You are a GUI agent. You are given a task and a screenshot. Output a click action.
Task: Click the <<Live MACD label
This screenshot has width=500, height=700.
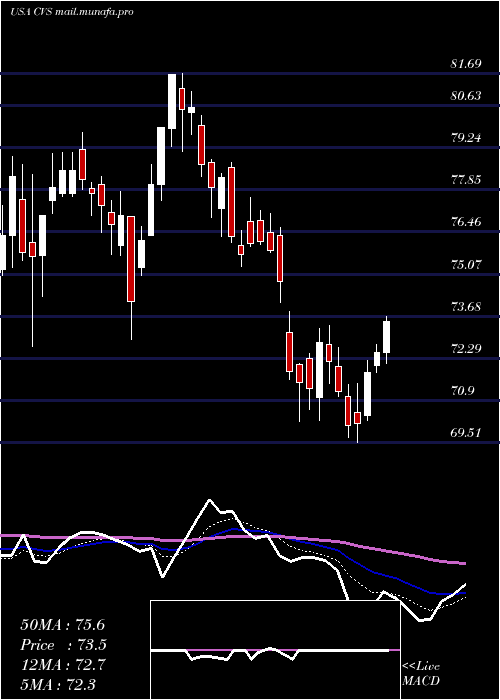point(421,674)
